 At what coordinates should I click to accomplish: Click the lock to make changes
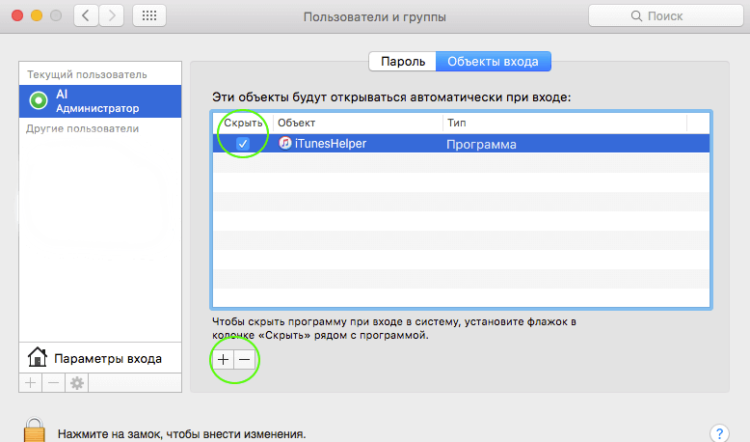tap(34, 430)
